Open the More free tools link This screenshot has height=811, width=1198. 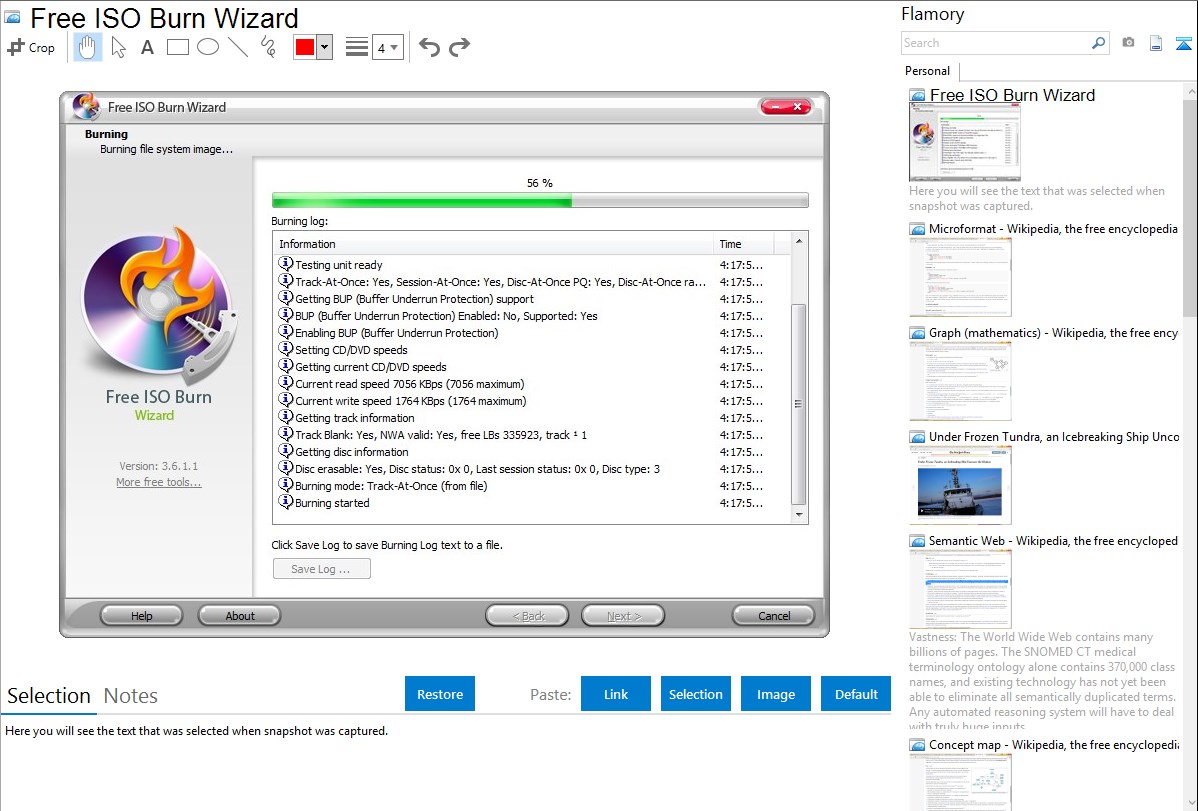[x=159, y=482]
